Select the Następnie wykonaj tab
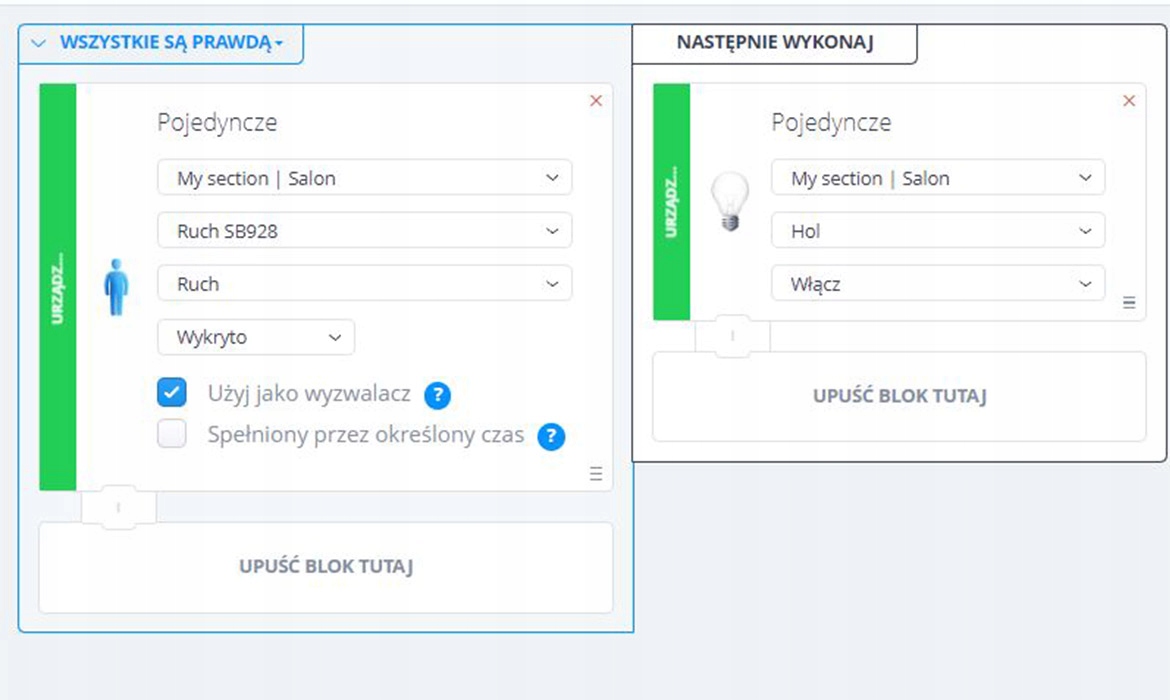 coord(775,43)
